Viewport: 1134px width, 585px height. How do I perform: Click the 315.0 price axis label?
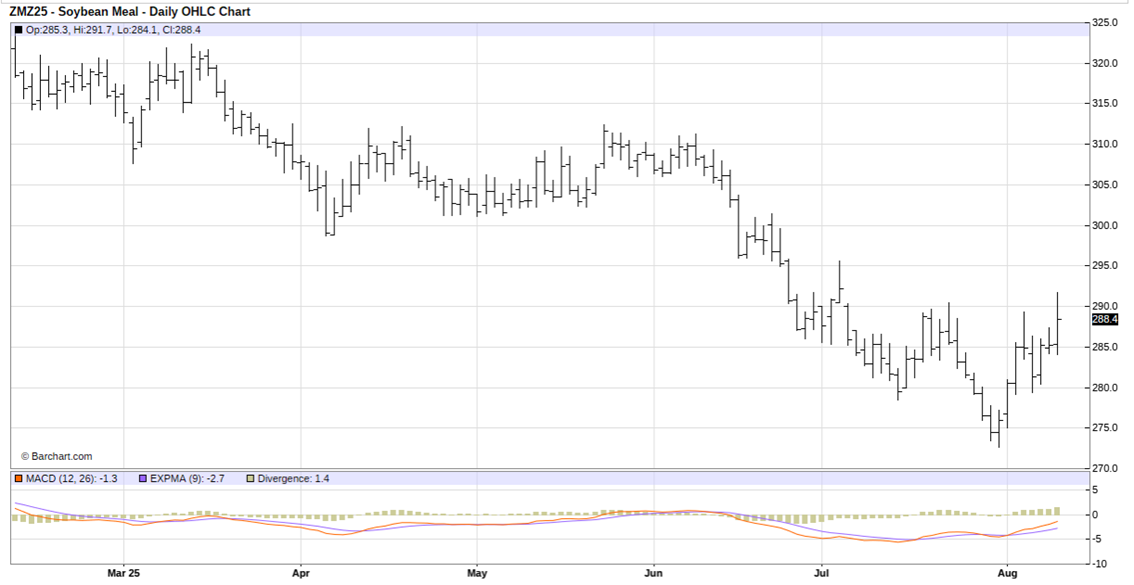(x=1104, y=104)
